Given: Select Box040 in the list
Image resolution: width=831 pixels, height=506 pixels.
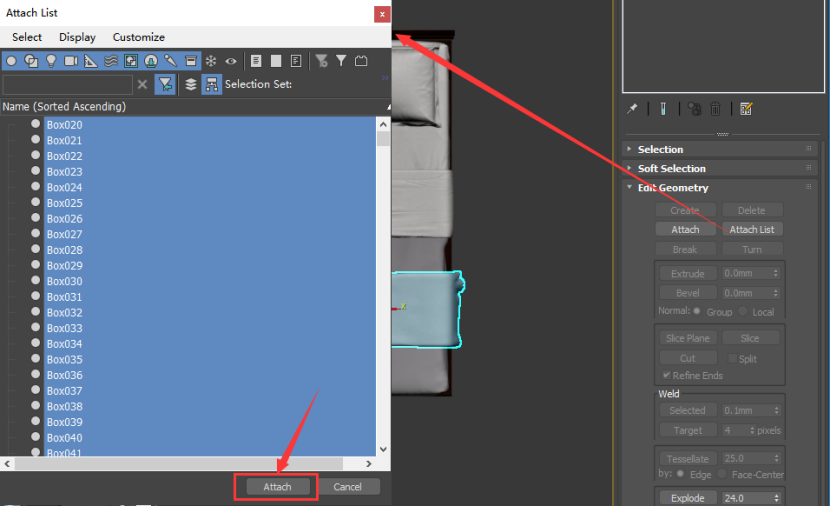Looking at the screenshot, I should click(64, 438).
